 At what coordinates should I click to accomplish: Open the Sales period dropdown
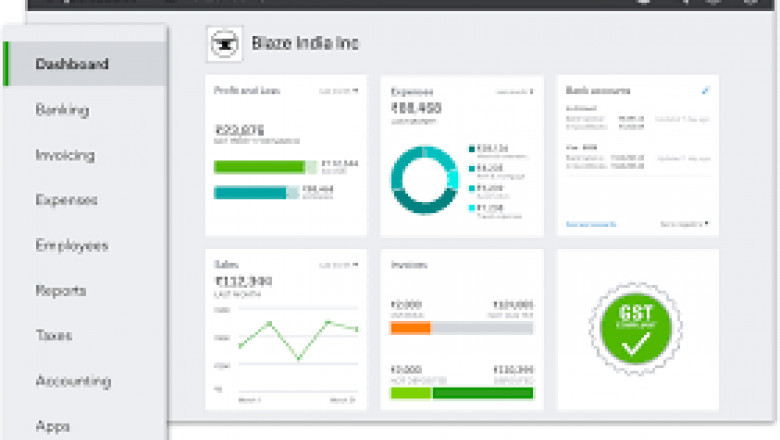338,265
